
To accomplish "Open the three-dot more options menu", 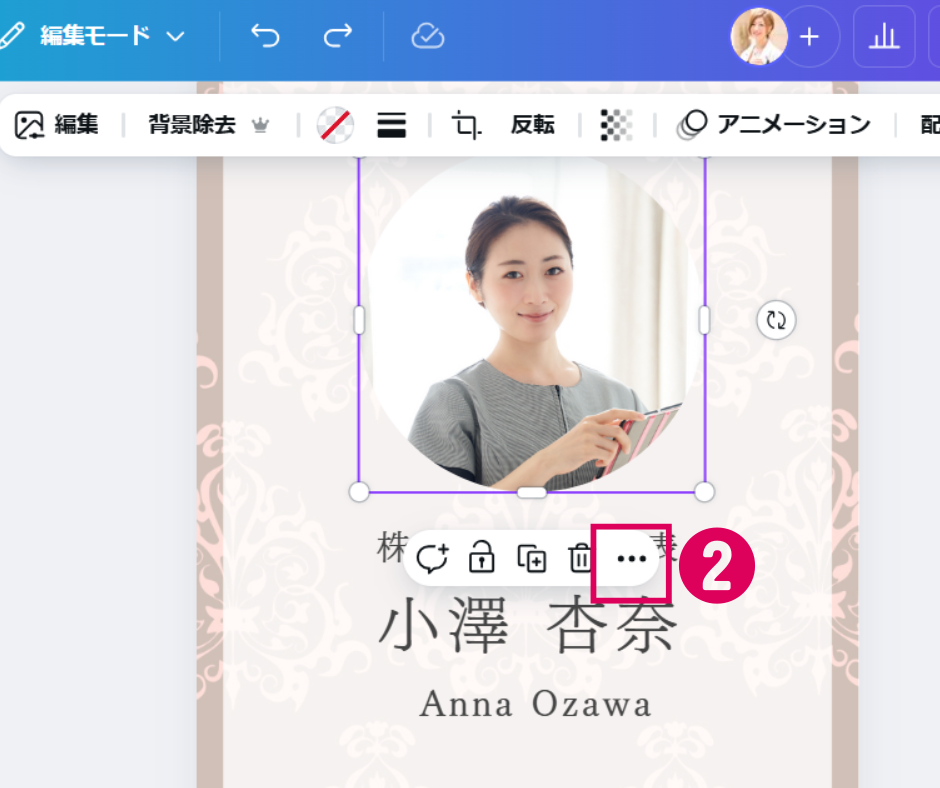I will (631, 559).
